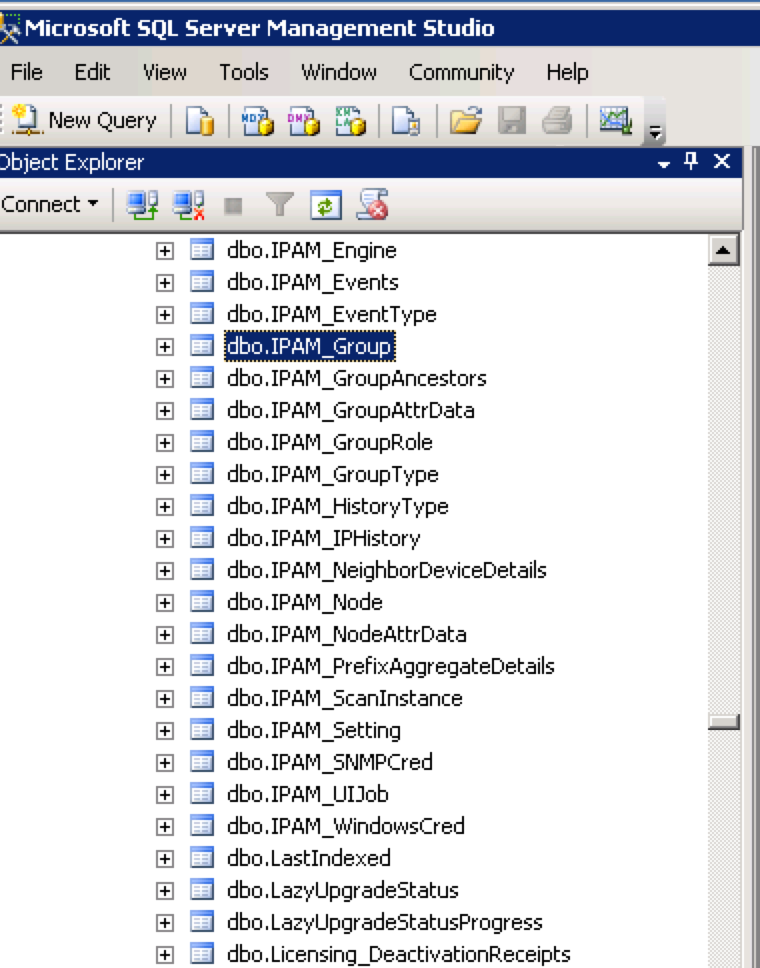Click the vertical scrollbar thumb
The height and width of the screenshot is (968, 760).
coord(724,722)
